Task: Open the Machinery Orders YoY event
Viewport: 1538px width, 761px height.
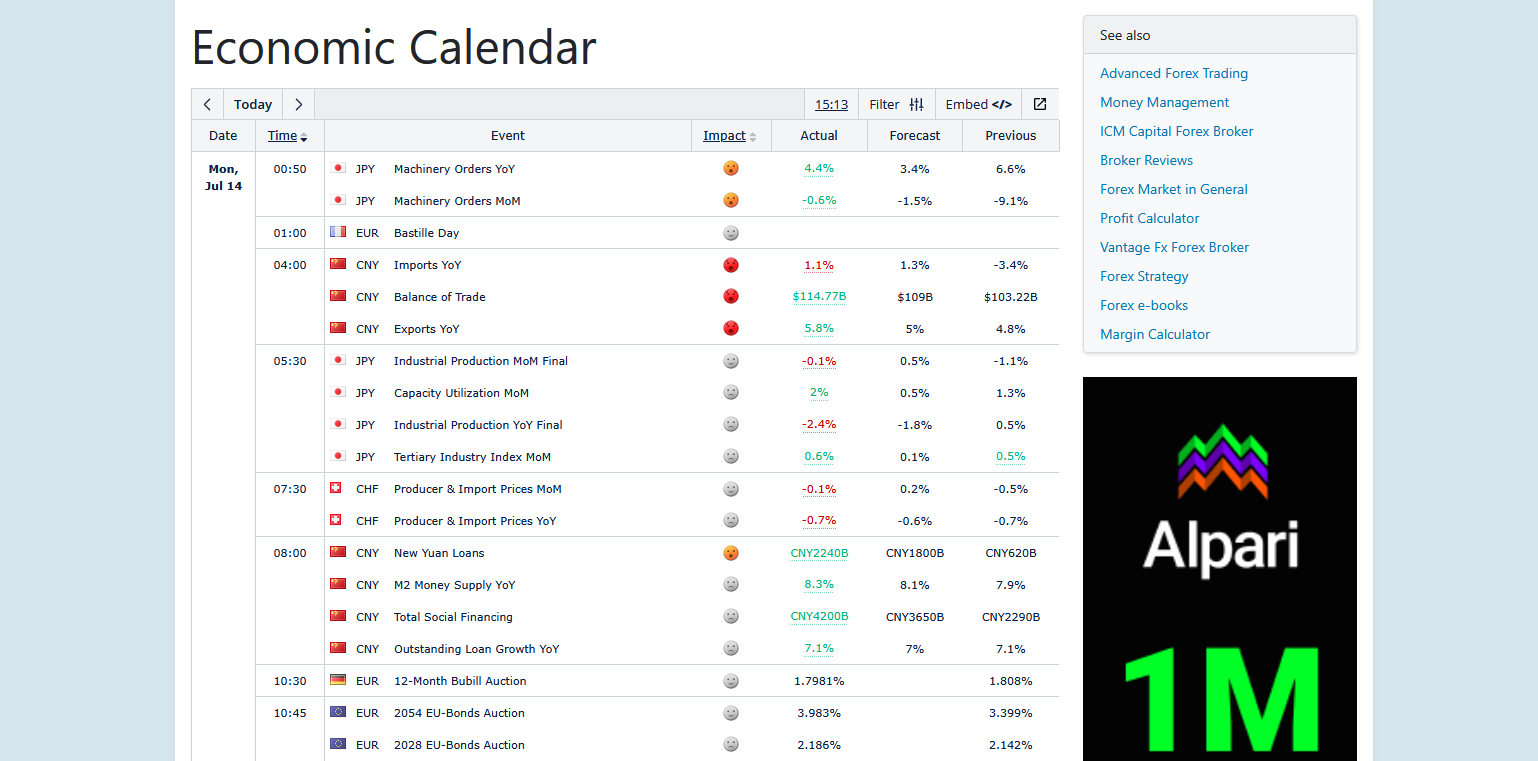Action: click(x=454, y=169)
